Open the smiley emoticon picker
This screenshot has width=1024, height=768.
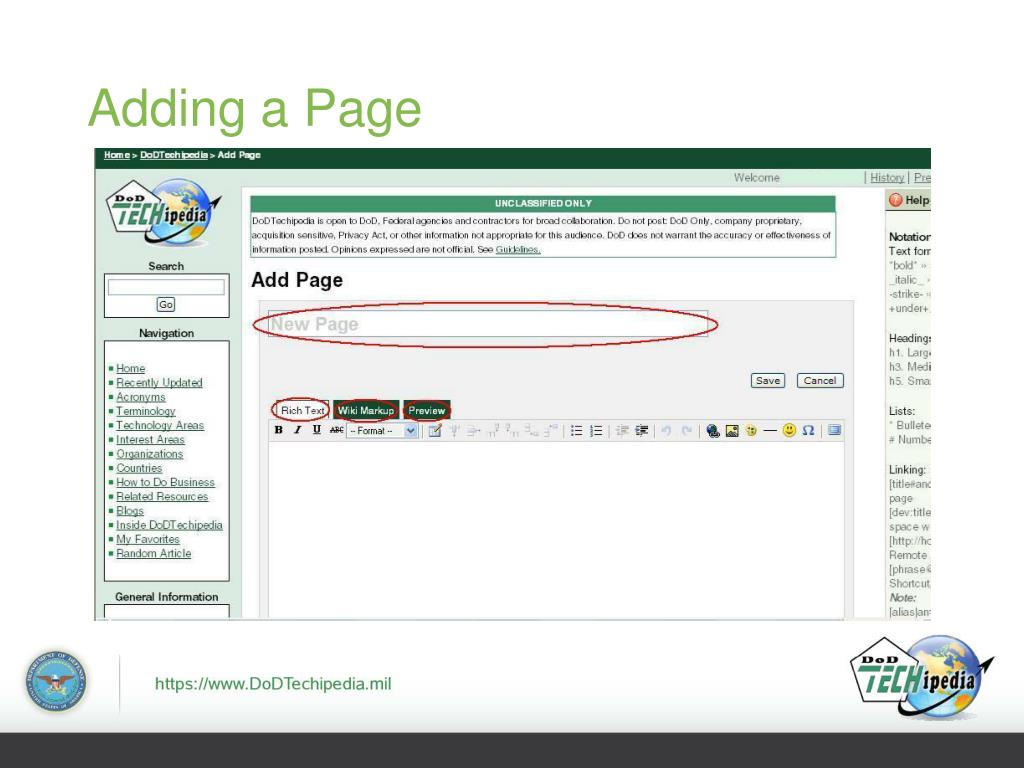789,430
